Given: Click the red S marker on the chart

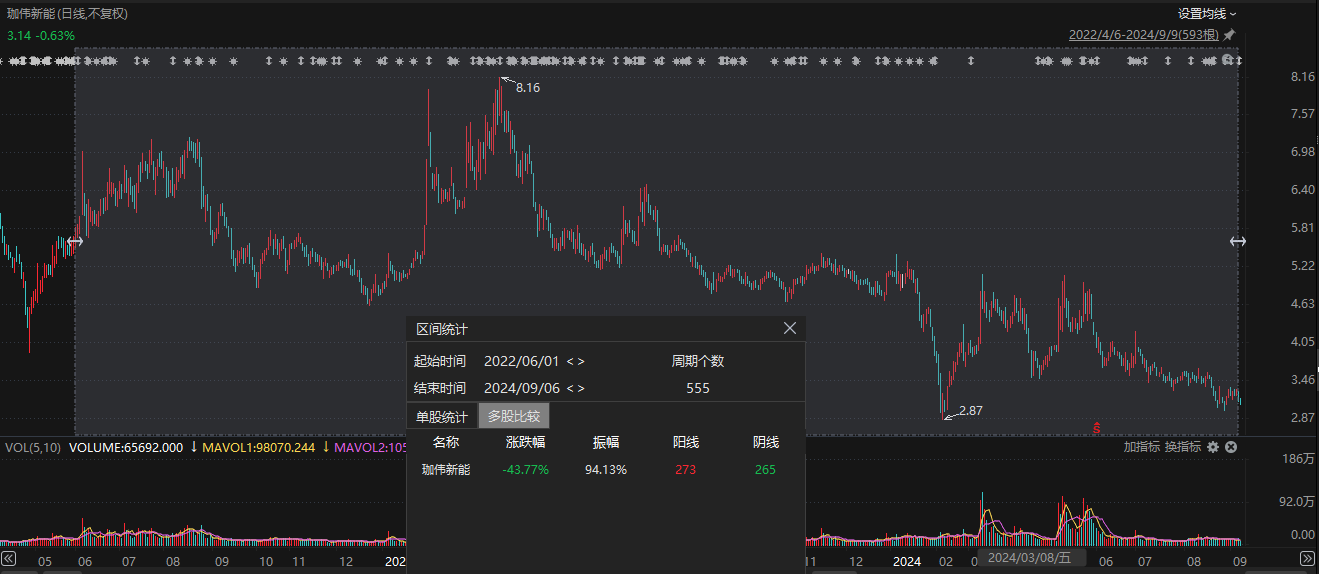Looking at the screenshot, I should (x=1097, y=428).
